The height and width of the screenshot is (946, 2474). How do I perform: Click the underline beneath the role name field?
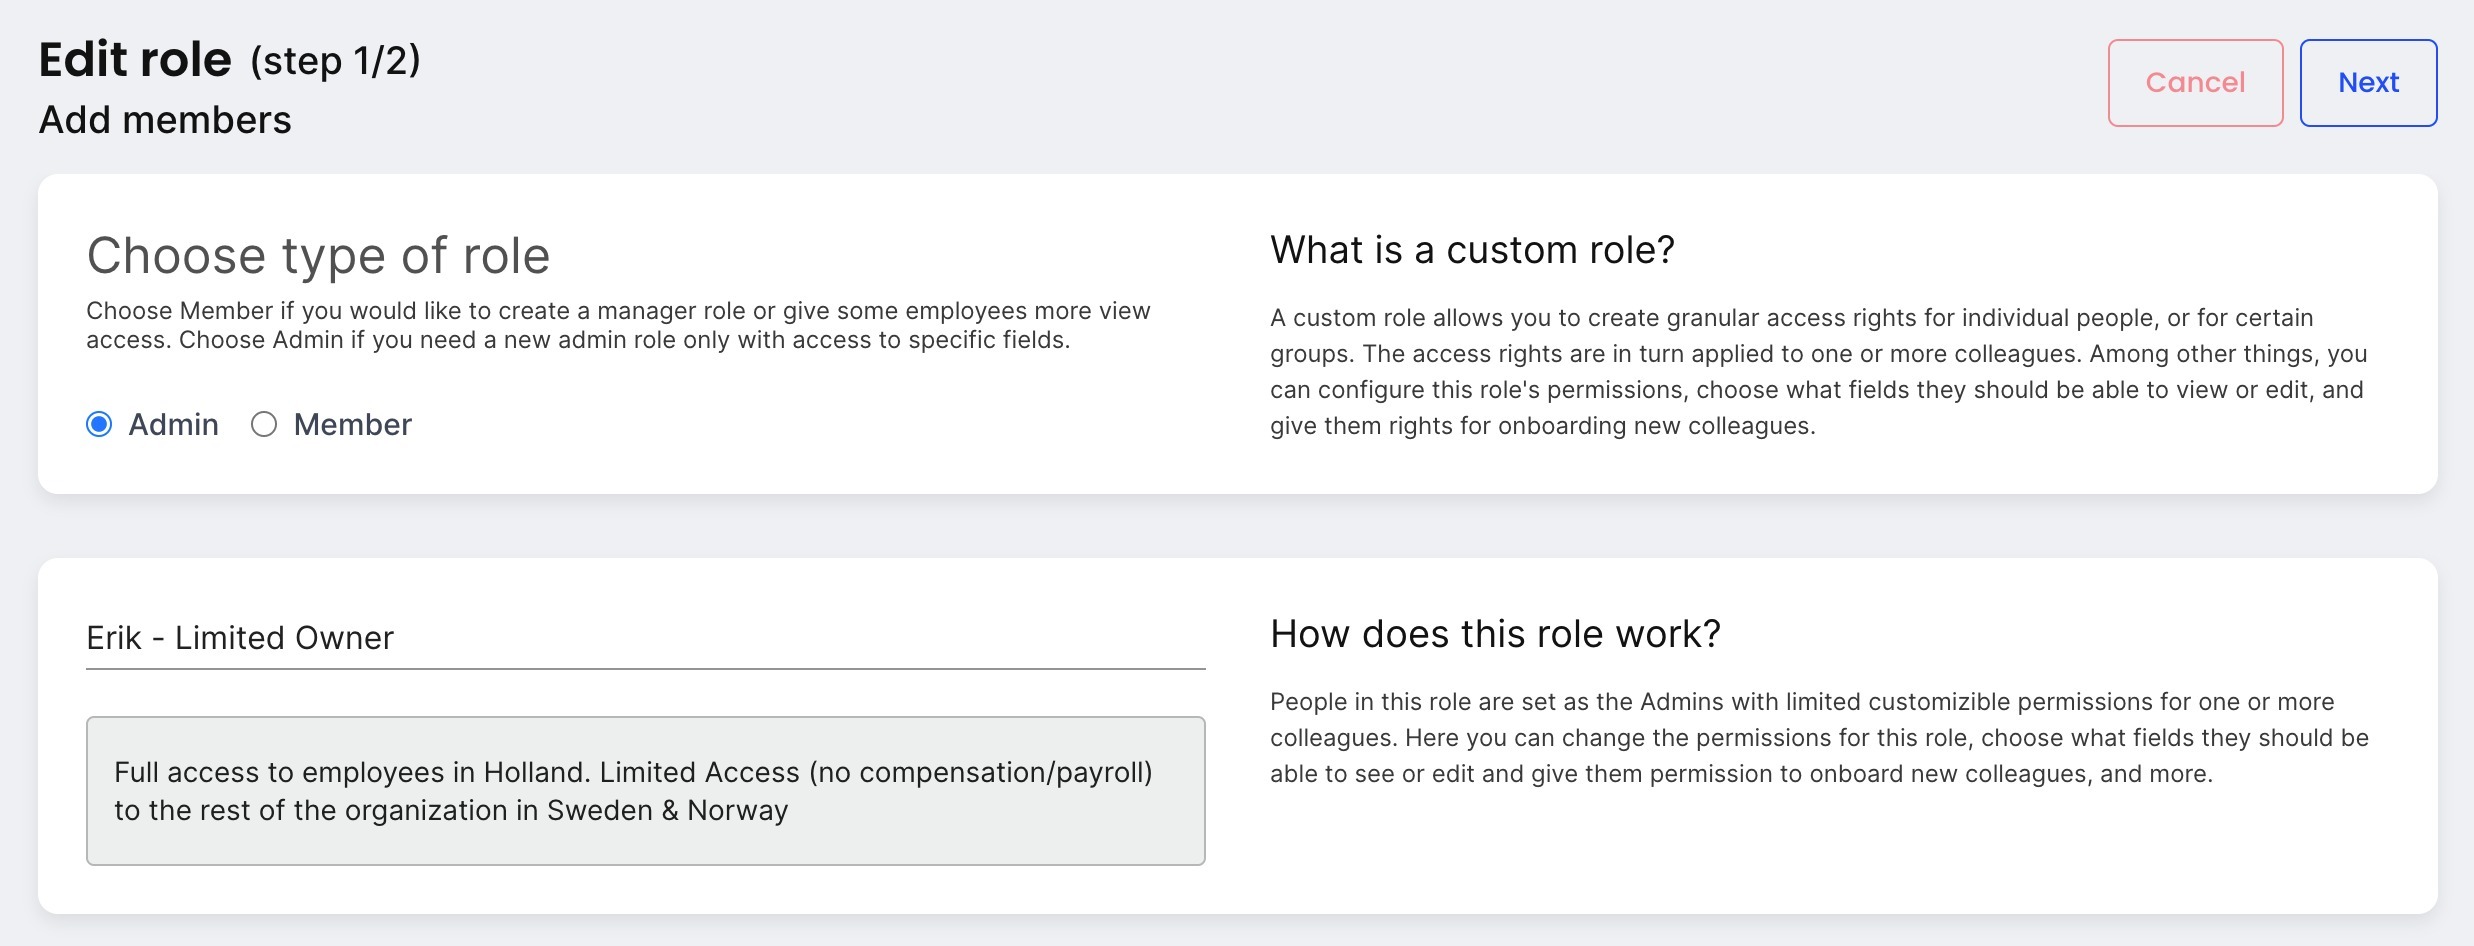click(645, 669)
